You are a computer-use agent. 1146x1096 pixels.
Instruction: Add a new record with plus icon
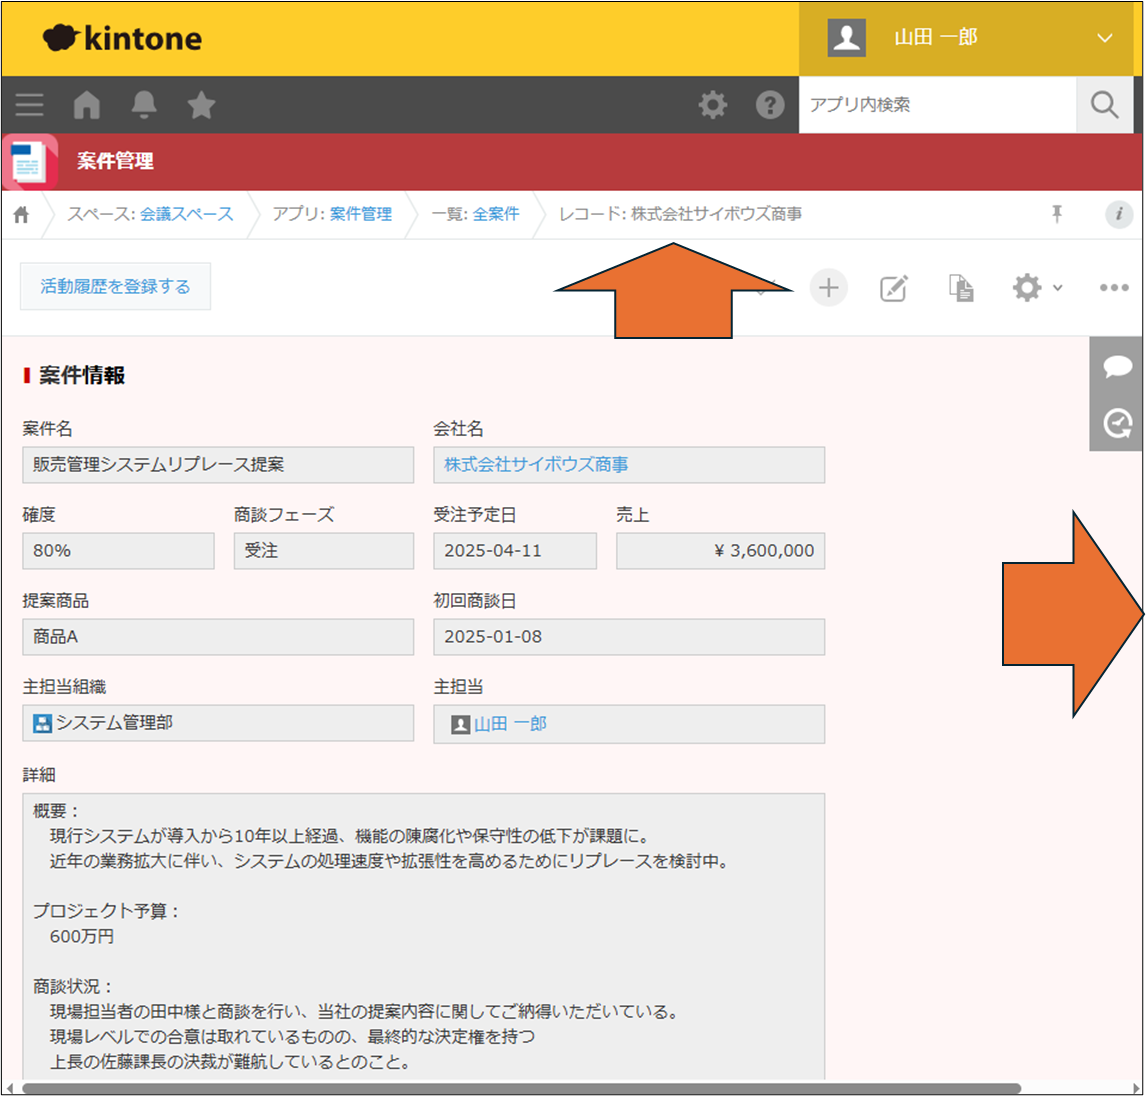coord(828,288)
